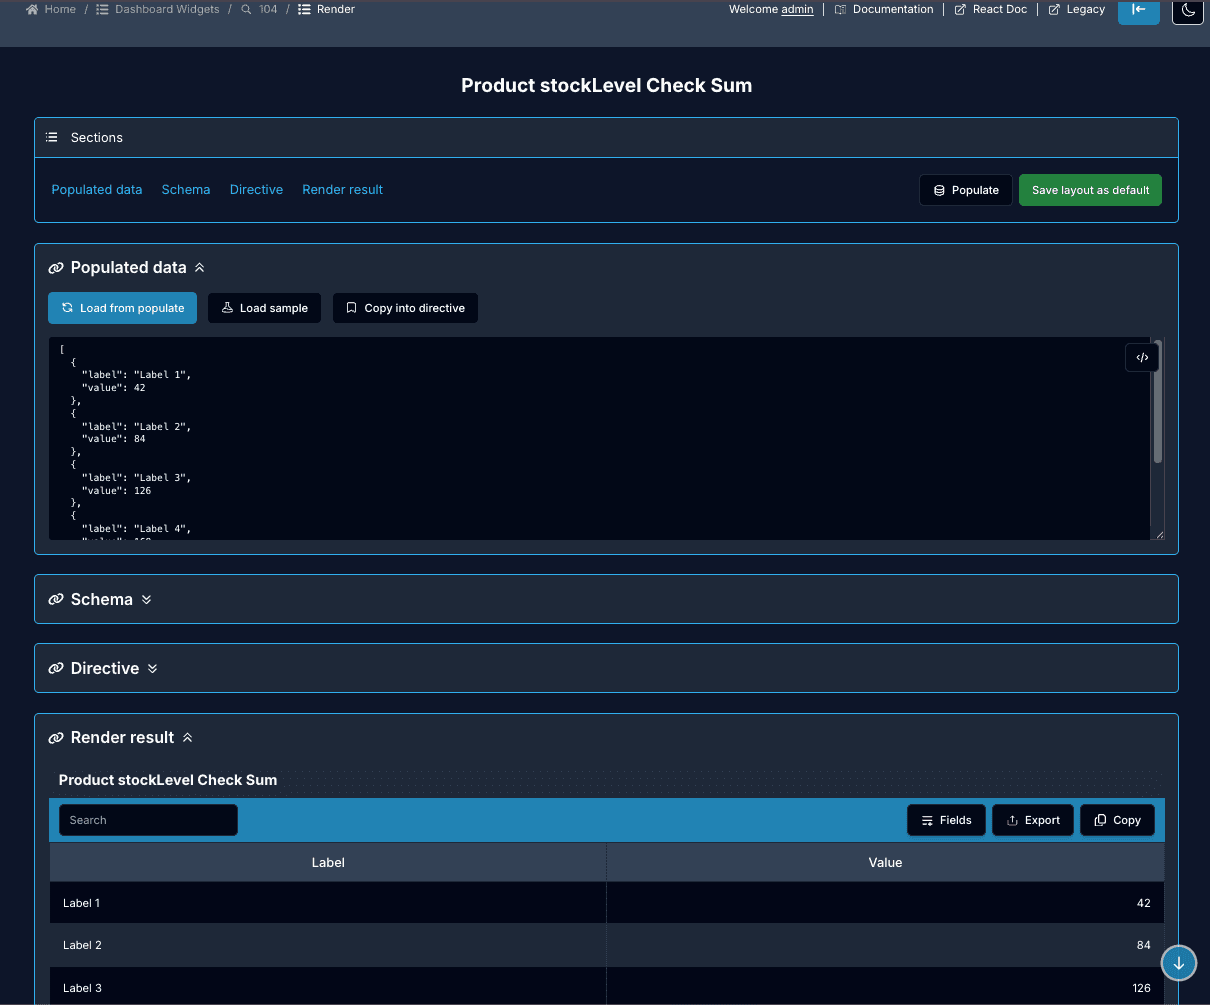
Task: Click the book icon next to Documentation
Action: pos(840,9)
